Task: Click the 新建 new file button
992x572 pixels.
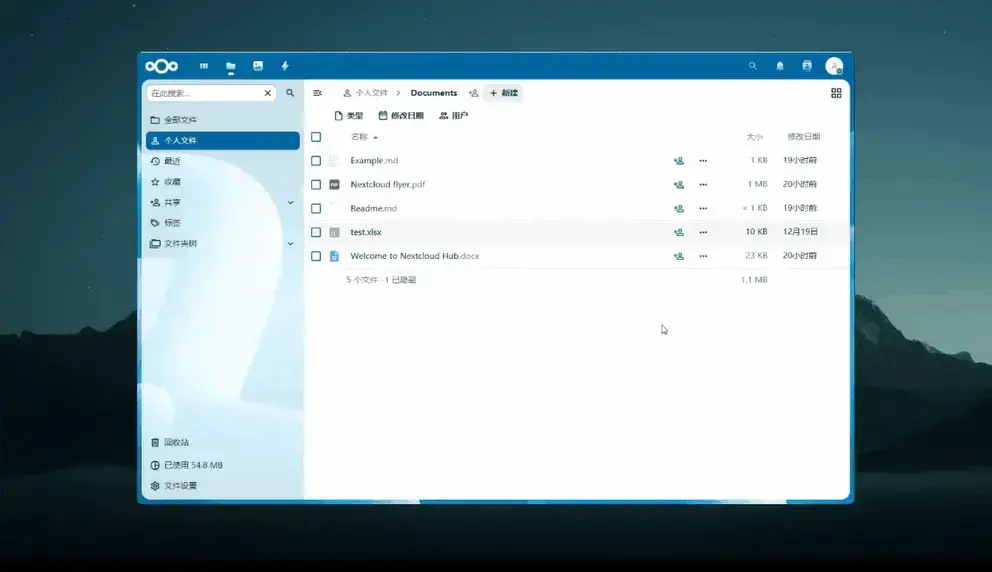Action: tap(503, 93)
